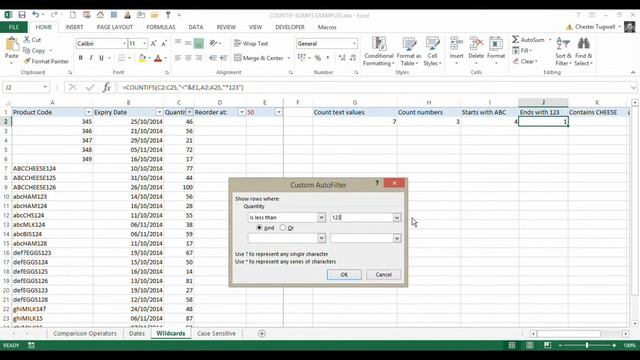Select the Or radio button
Screen dimensions: 640x360
pos(283,228)
